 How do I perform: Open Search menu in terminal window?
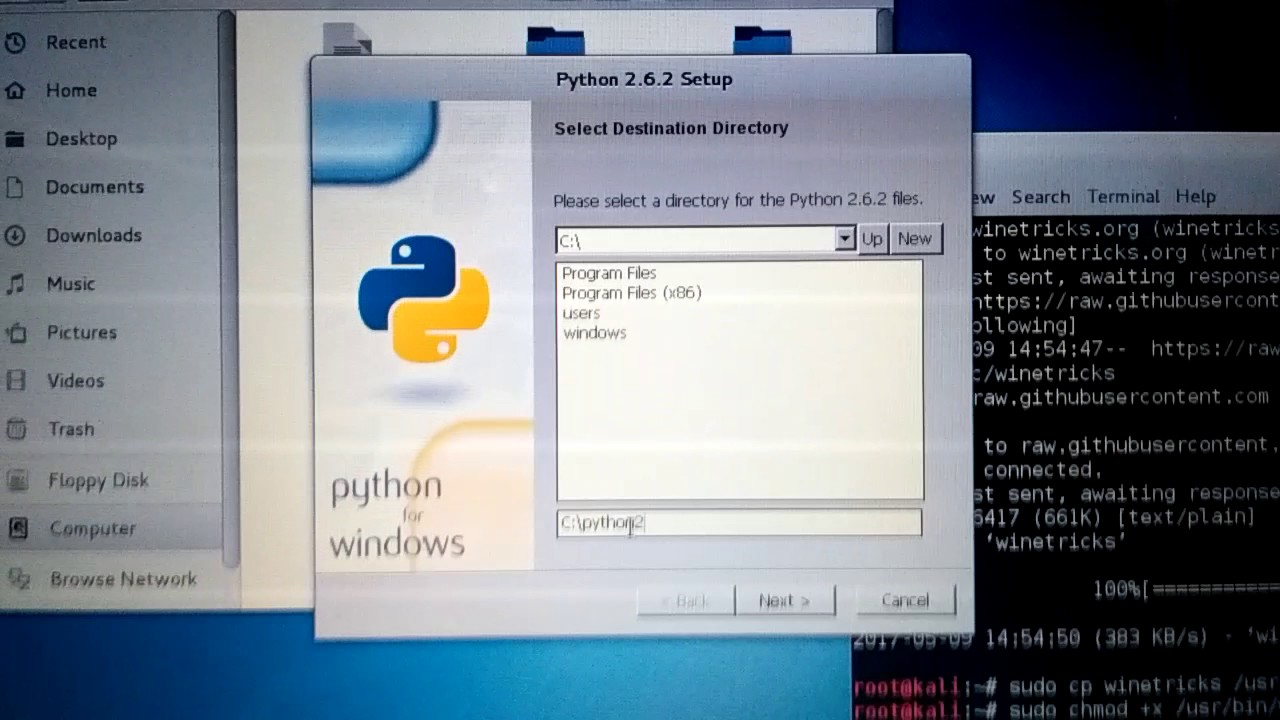click(x=1040, y=197)
